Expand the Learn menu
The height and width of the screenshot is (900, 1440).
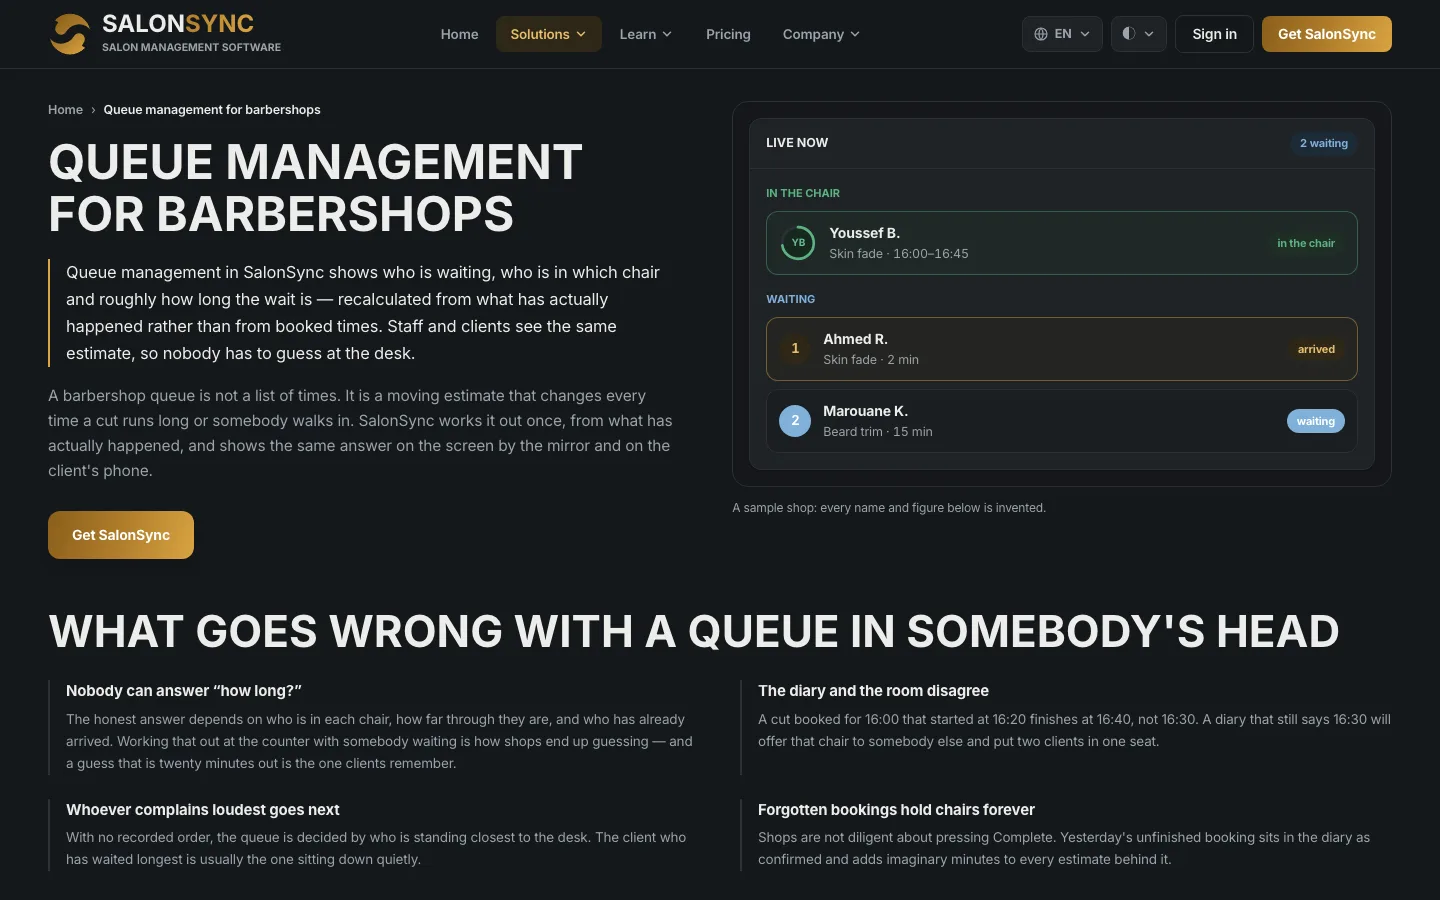click(x=645, y=34)
